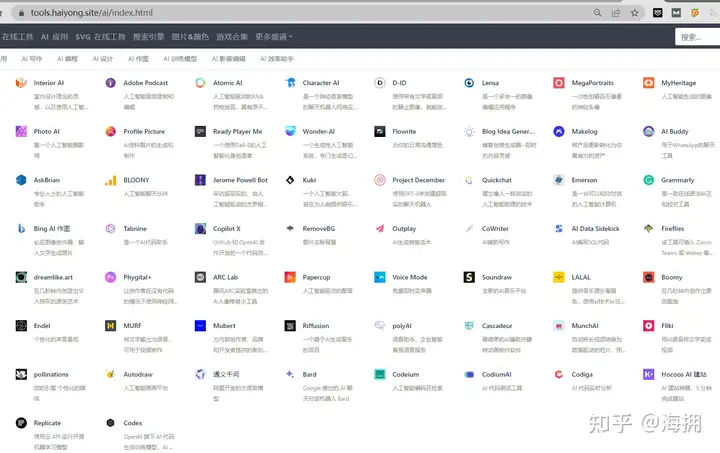Switch to the AI 设计 tab
This screenshot has height=453, width=720.
coord(102,59)
